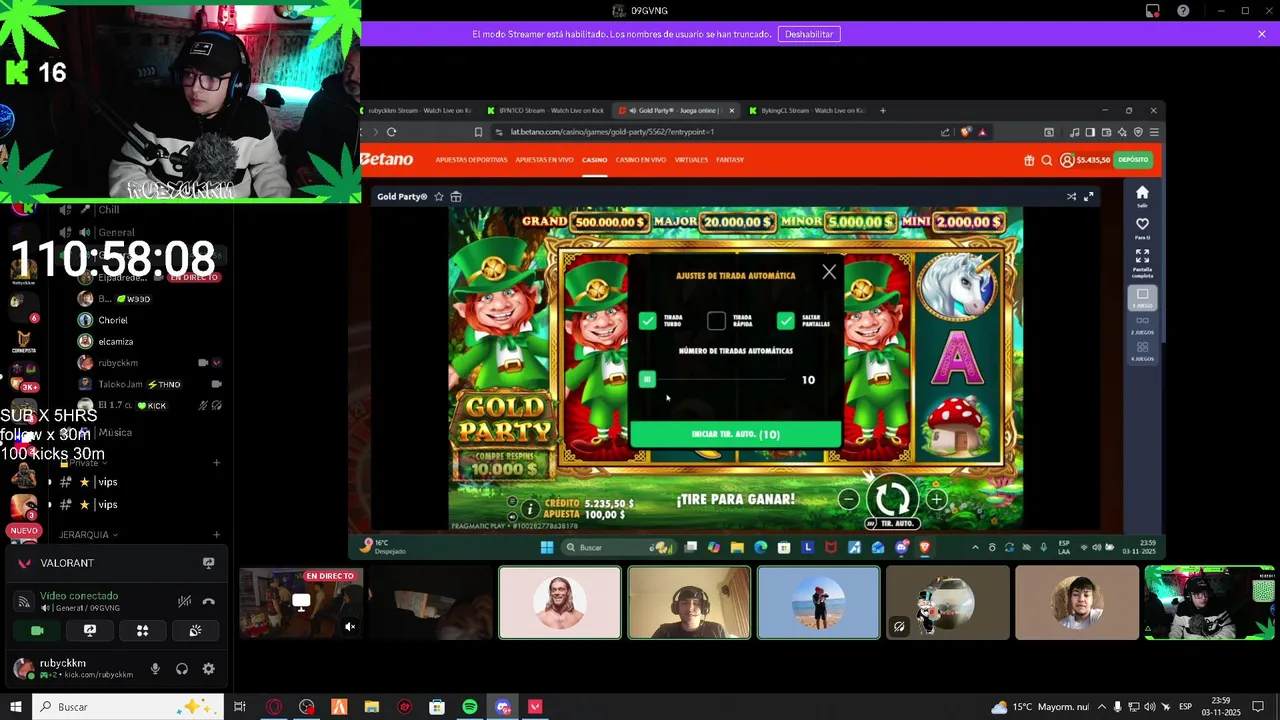Unmute the En Directo stream preview
The image size is (1280, 720).
pos(350,627)
